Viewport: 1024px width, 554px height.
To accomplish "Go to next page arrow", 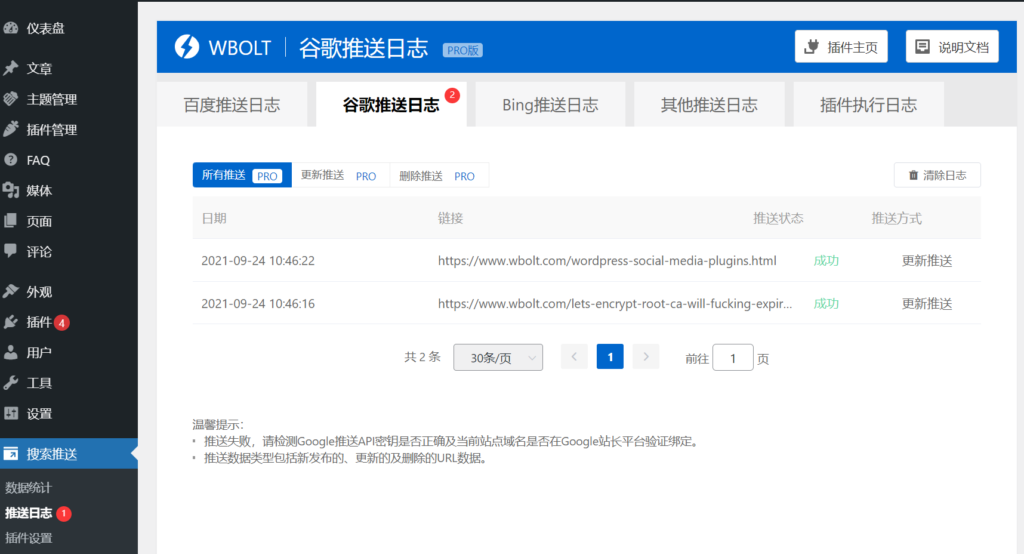I will (646, 357).
